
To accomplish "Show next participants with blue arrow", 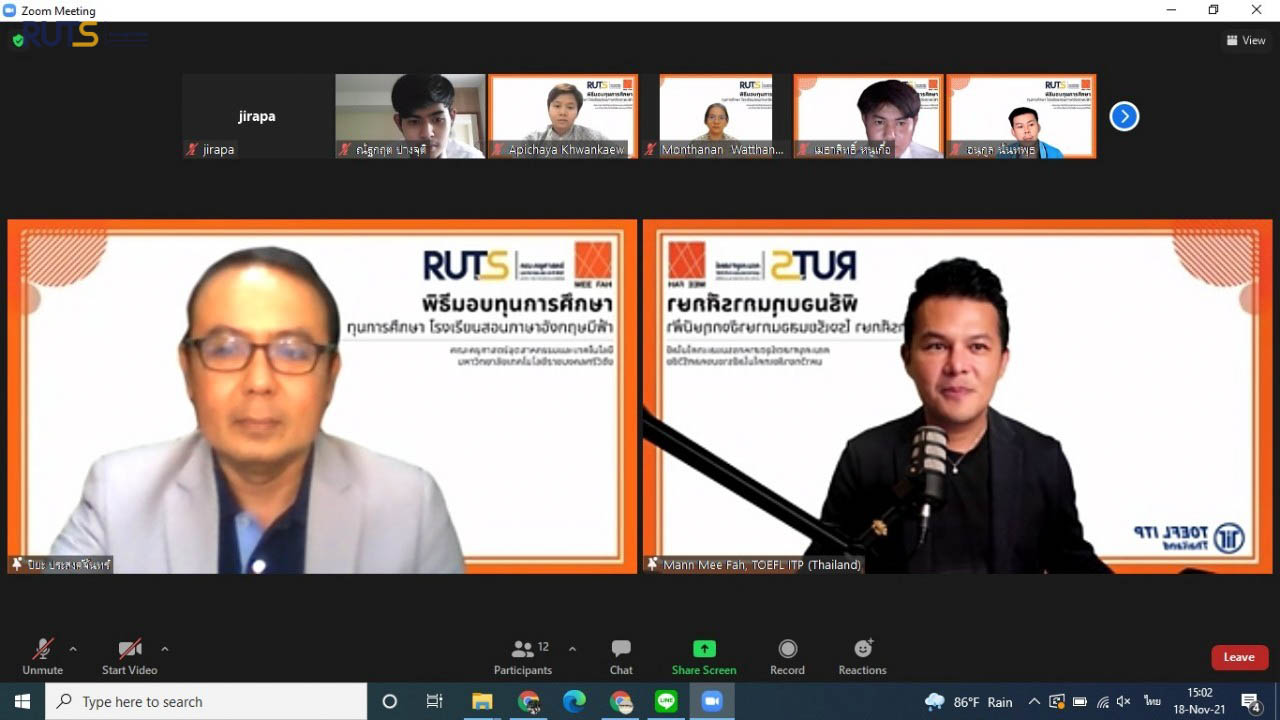I will (x=1124, y=116).
